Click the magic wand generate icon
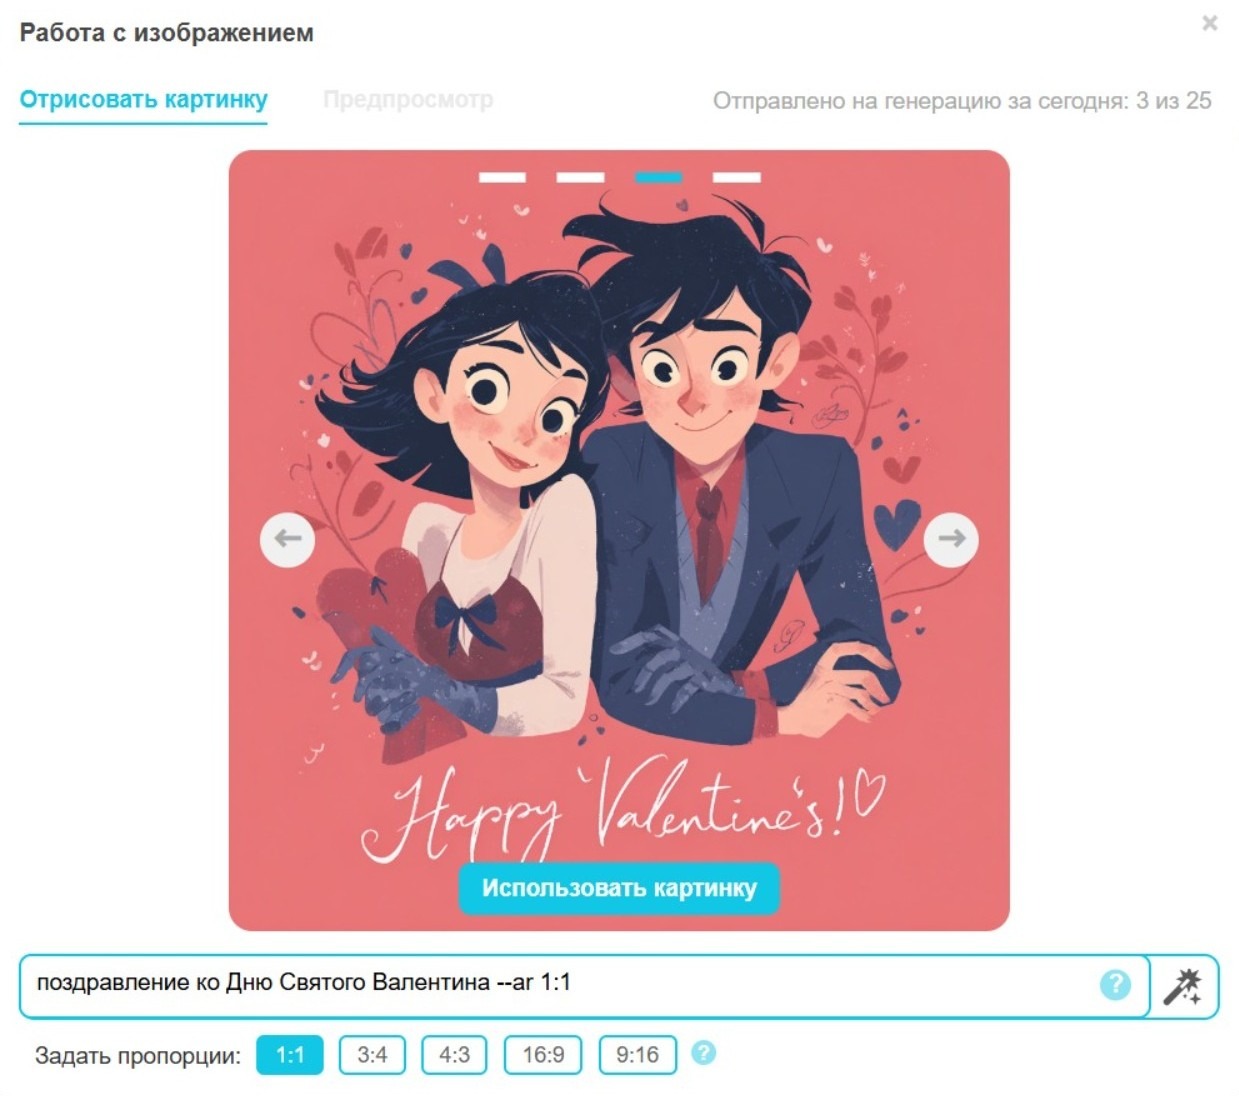This screenshot has width=1239, height=1096. coord(1184,986)
